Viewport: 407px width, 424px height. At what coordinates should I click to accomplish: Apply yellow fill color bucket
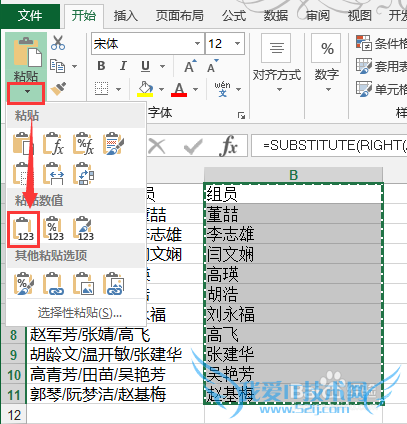coord(145,89)
